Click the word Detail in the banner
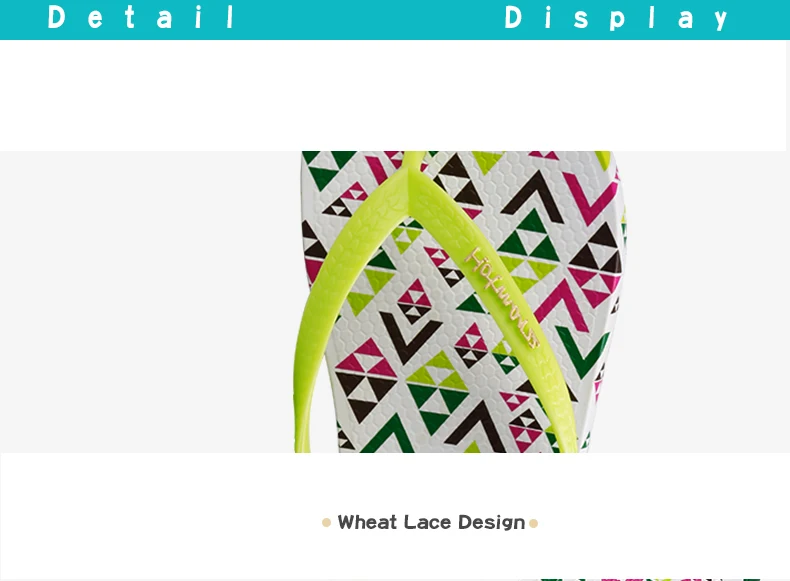Screen dimensions: 790x581 click(141, 17)
